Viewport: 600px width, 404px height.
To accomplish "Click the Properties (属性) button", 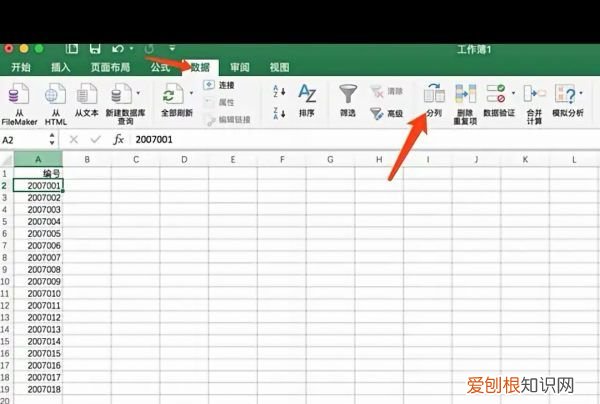I will 219,102.
